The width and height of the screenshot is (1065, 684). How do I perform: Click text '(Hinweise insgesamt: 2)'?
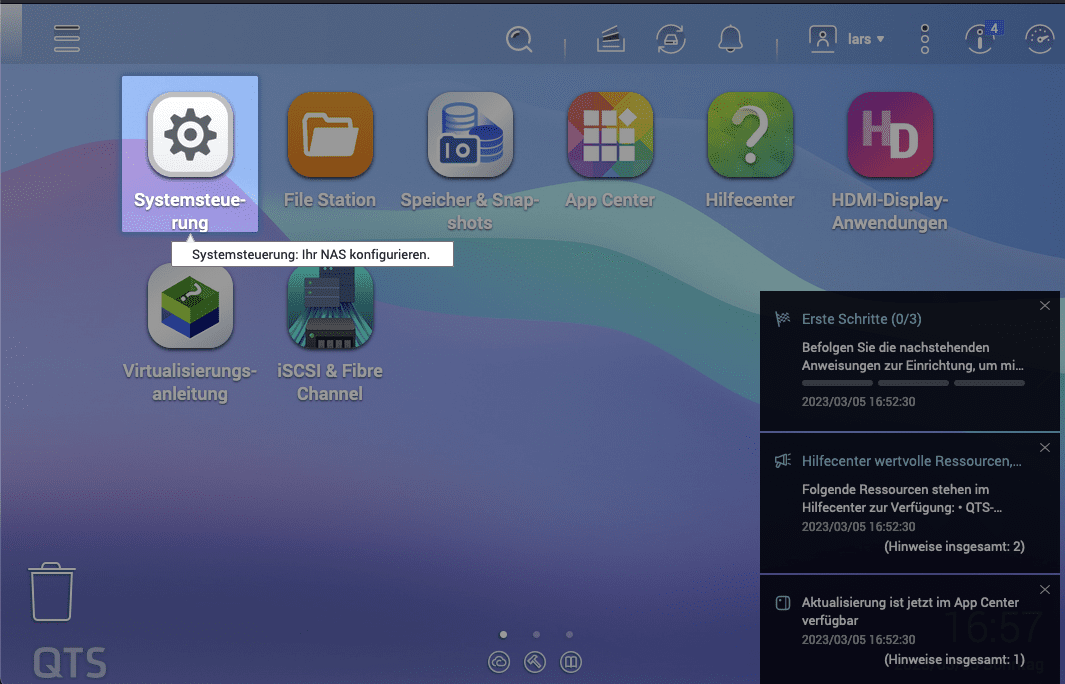(x=954, y=546)
